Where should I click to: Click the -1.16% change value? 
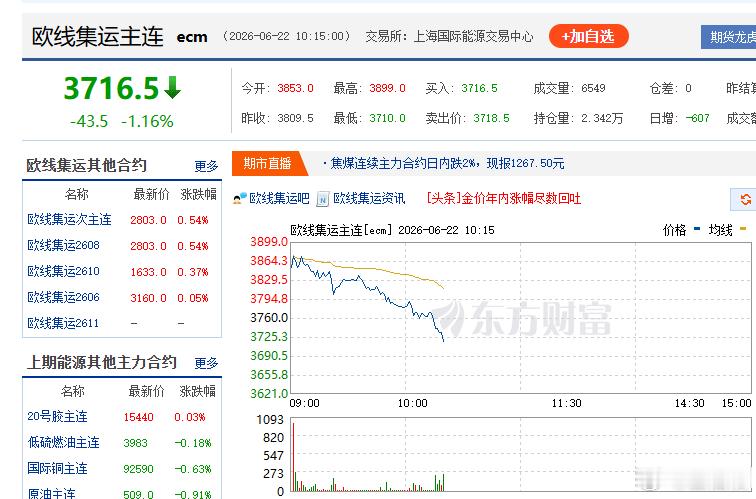147,121
